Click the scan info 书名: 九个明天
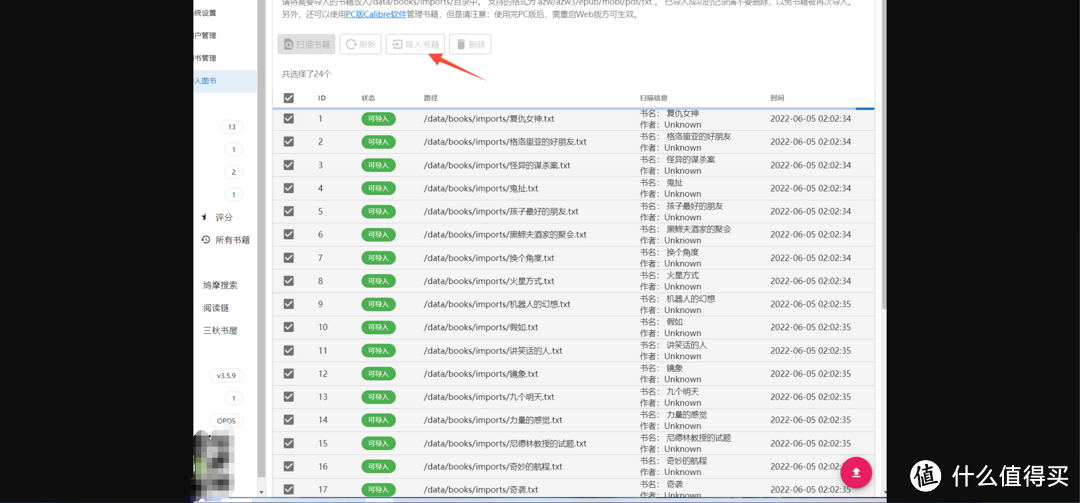Viewport: 1080px width, 503px height. click(x=669, y=391)
